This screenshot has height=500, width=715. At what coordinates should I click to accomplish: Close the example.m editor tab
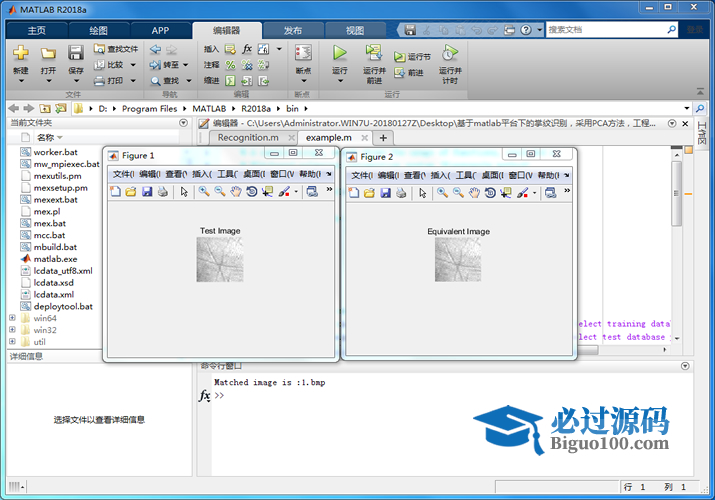pos(364,138)
